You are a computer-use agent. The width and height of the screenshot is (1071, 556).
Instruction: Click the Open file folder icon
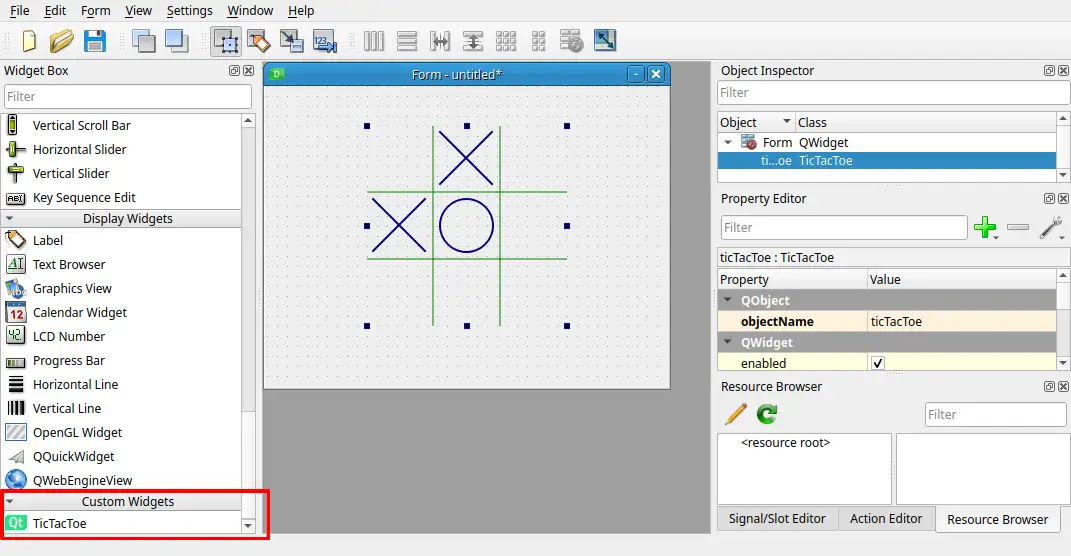pos(62,41)
